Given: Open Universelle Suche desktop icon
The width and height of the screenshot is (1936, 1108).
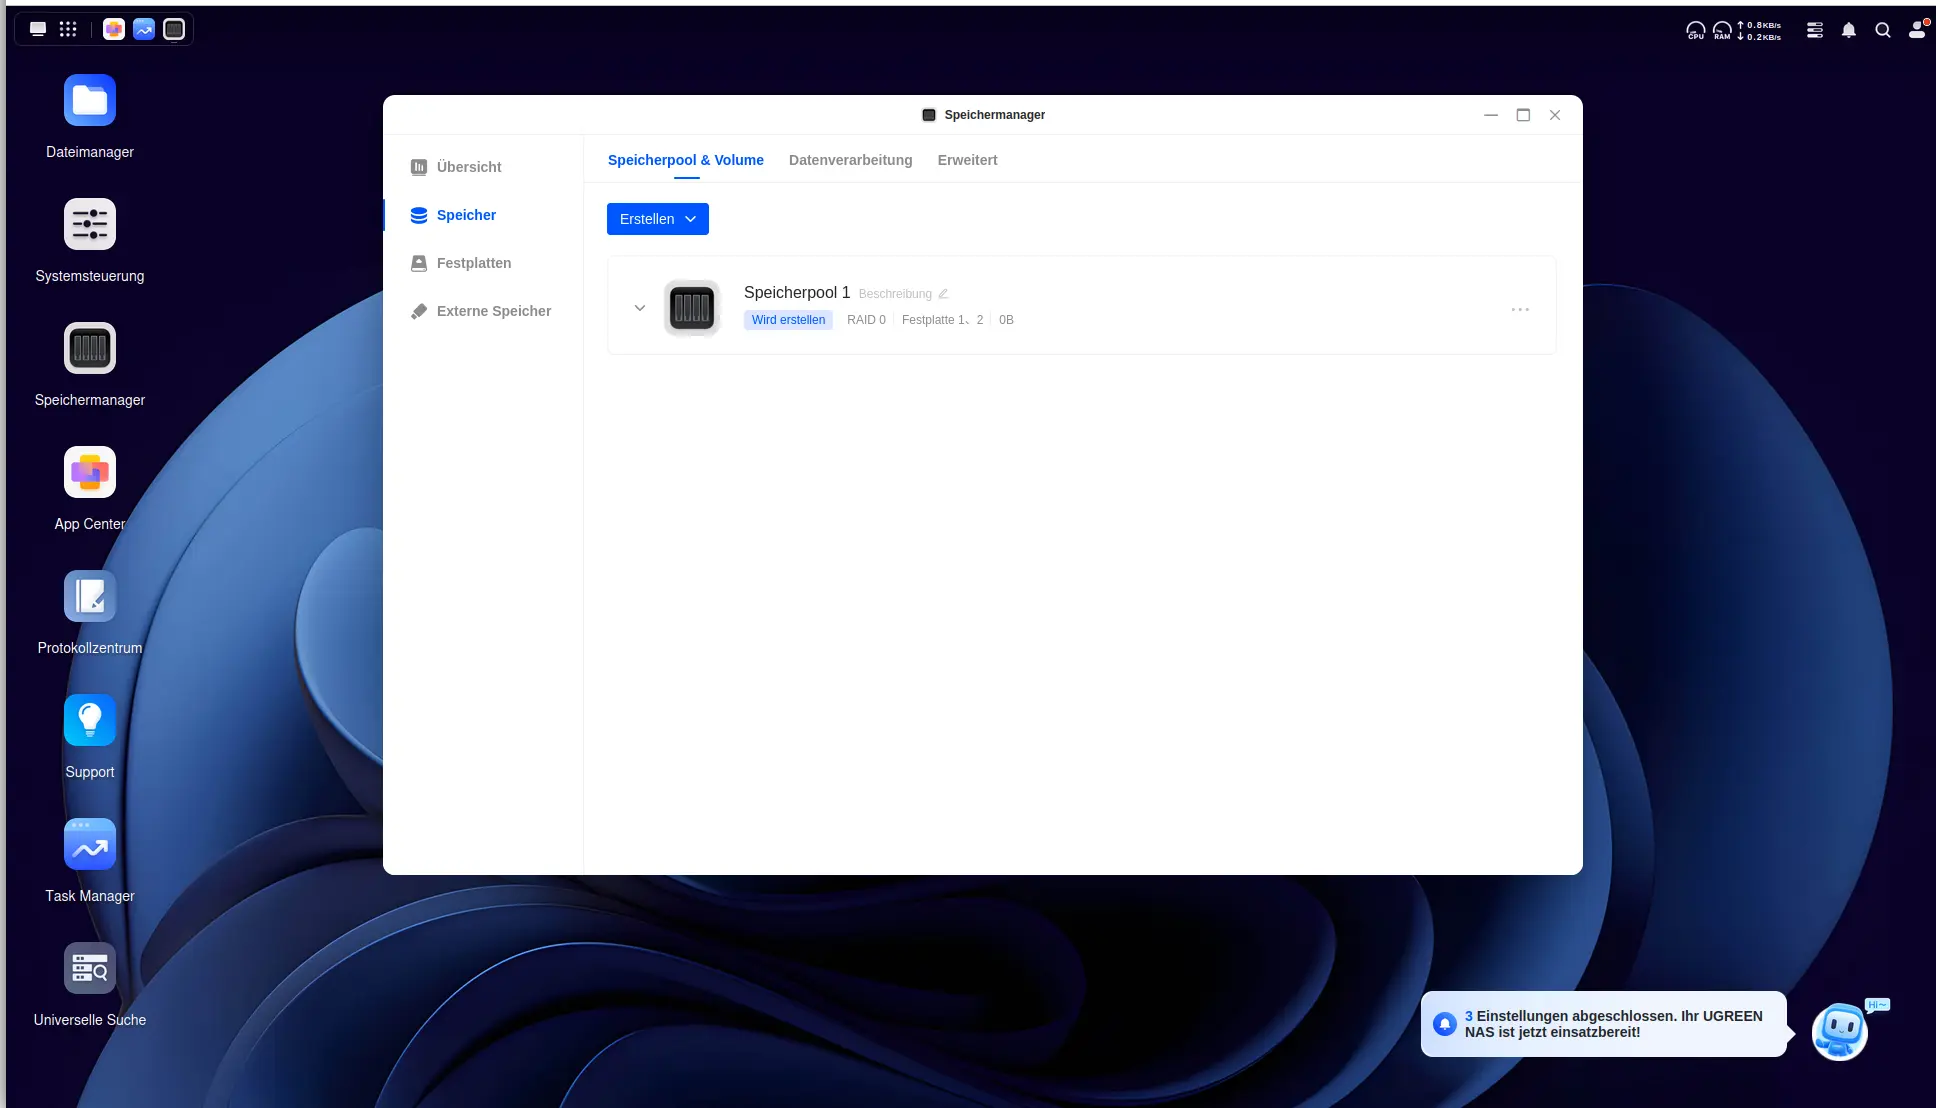Looking at the screenshot, I should point(90,969).
